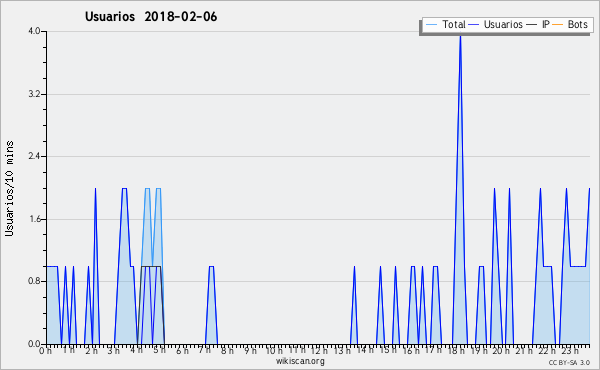Click the y-axis value '0.8'
Image resolution: width=600 pixels, height=370 pixels.
point(34,281)
